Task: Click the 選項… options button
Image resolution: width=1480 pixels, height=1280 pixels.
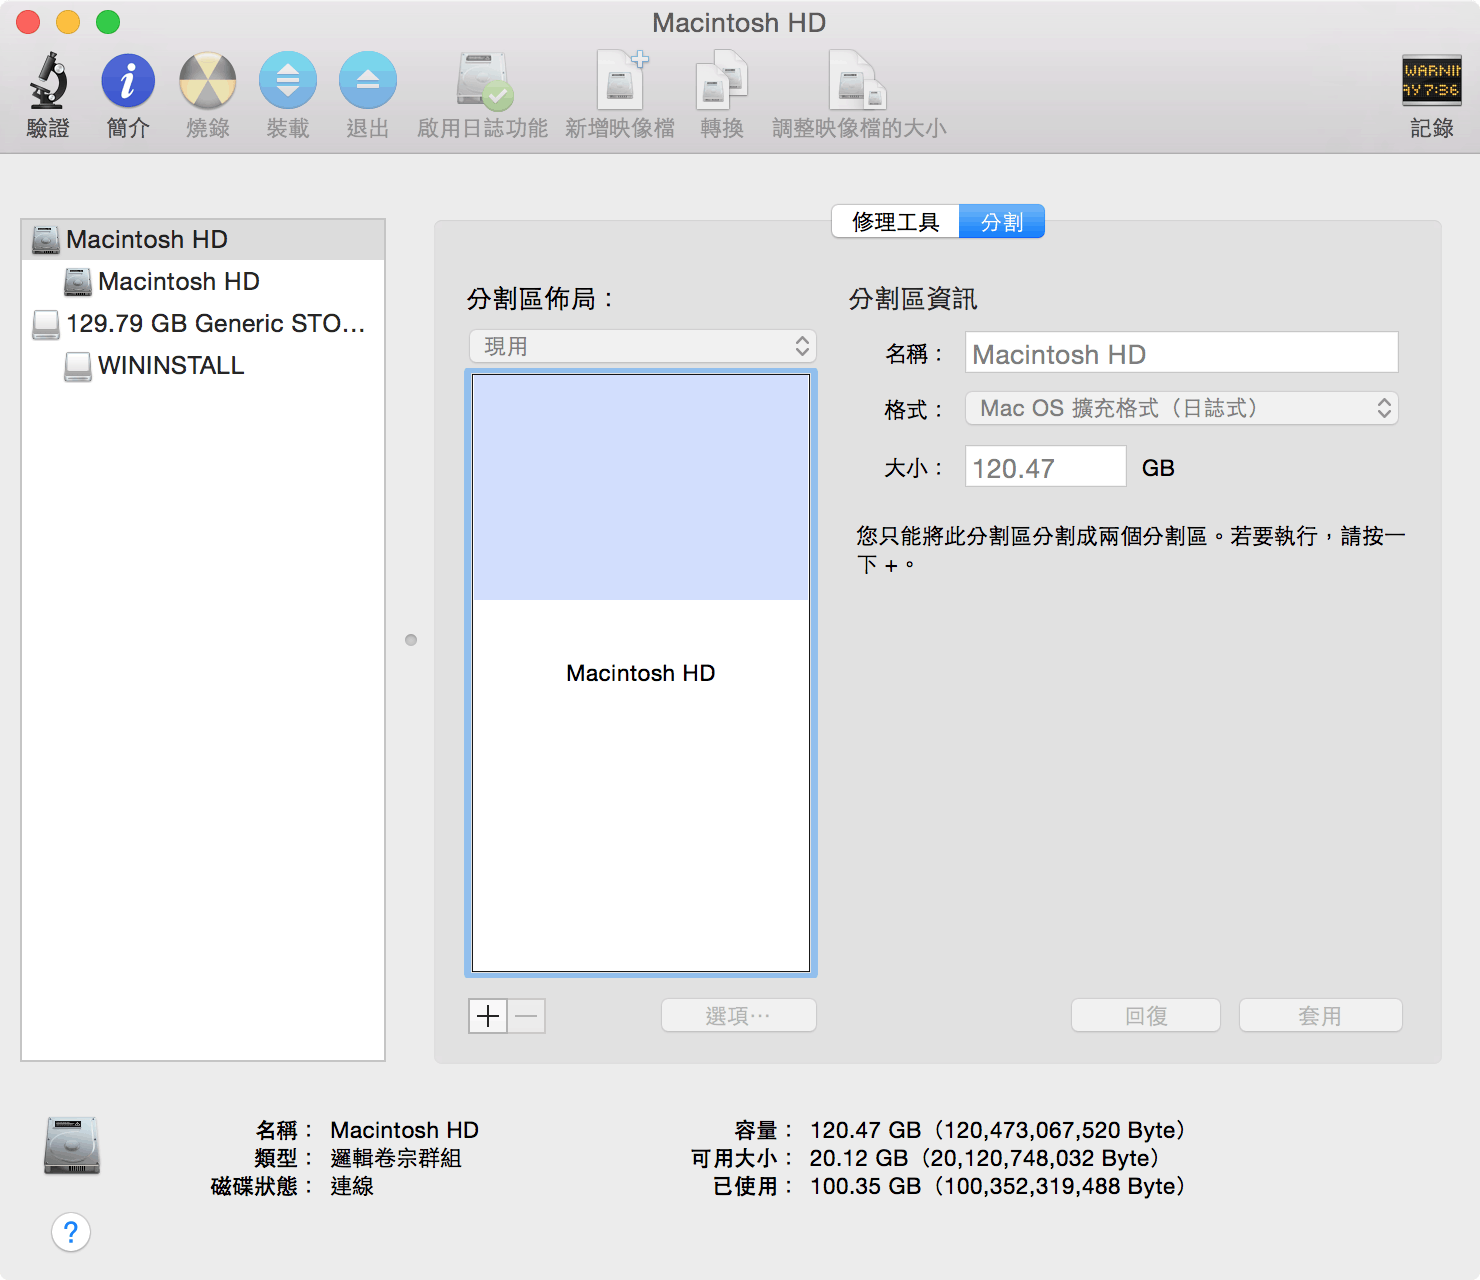Action: pos(738,1016)
